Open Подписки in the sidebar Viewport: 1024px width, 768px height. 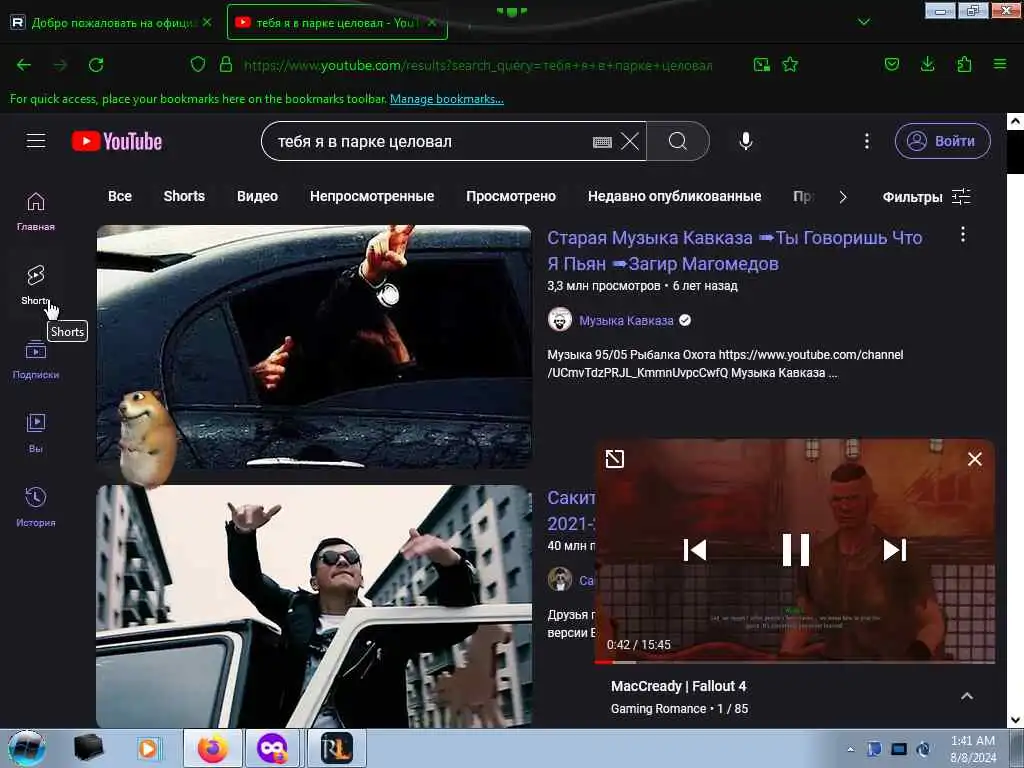pos(36,359)
